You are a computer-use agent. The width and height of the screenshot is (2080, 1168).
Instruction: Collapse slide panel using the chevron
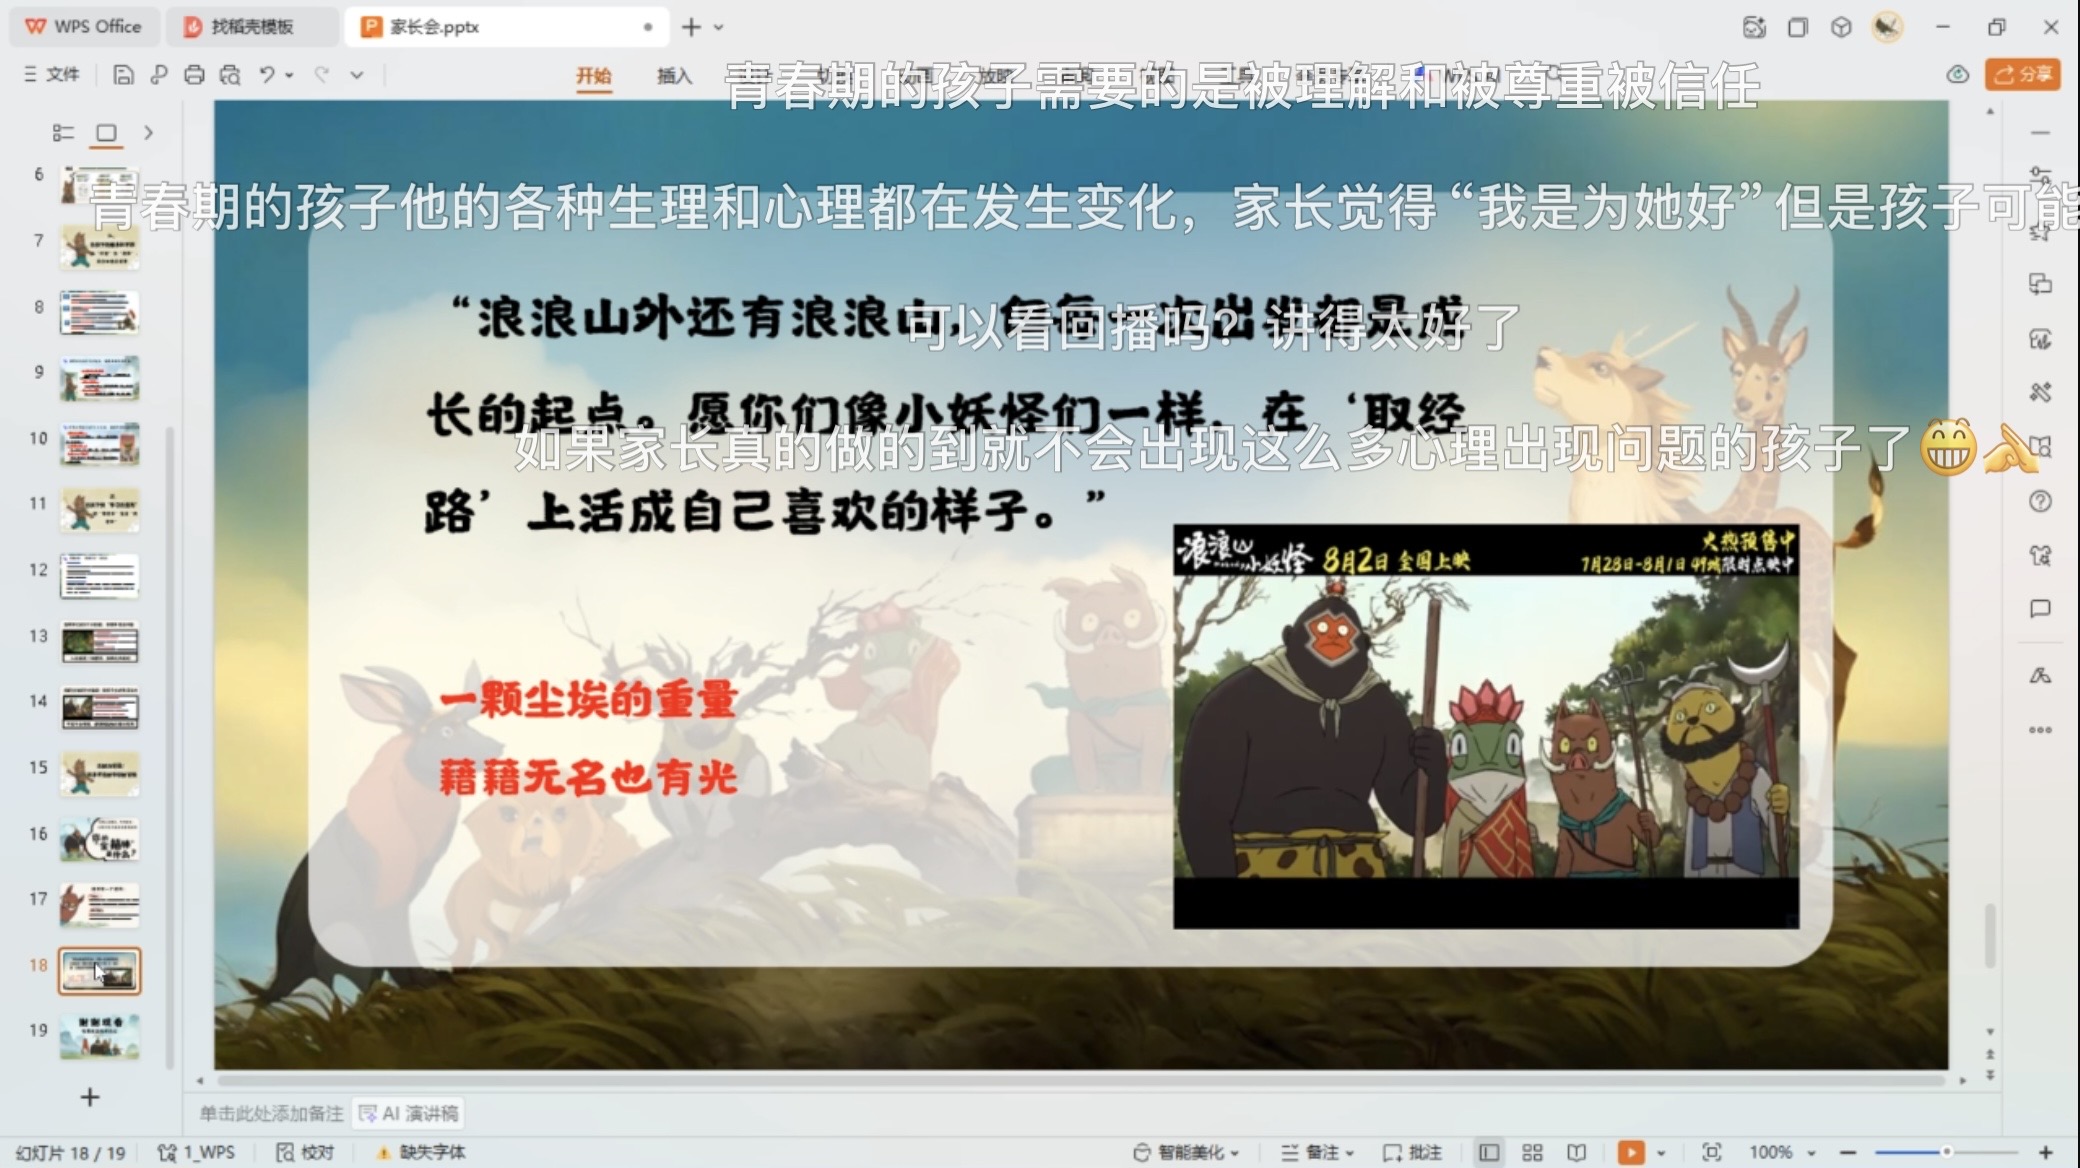tap(148, 133)
